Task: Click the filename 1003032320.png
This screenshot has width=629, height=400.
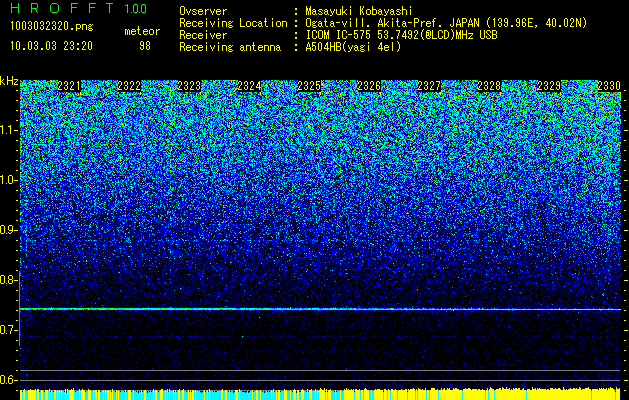Action: pos(52,27)
